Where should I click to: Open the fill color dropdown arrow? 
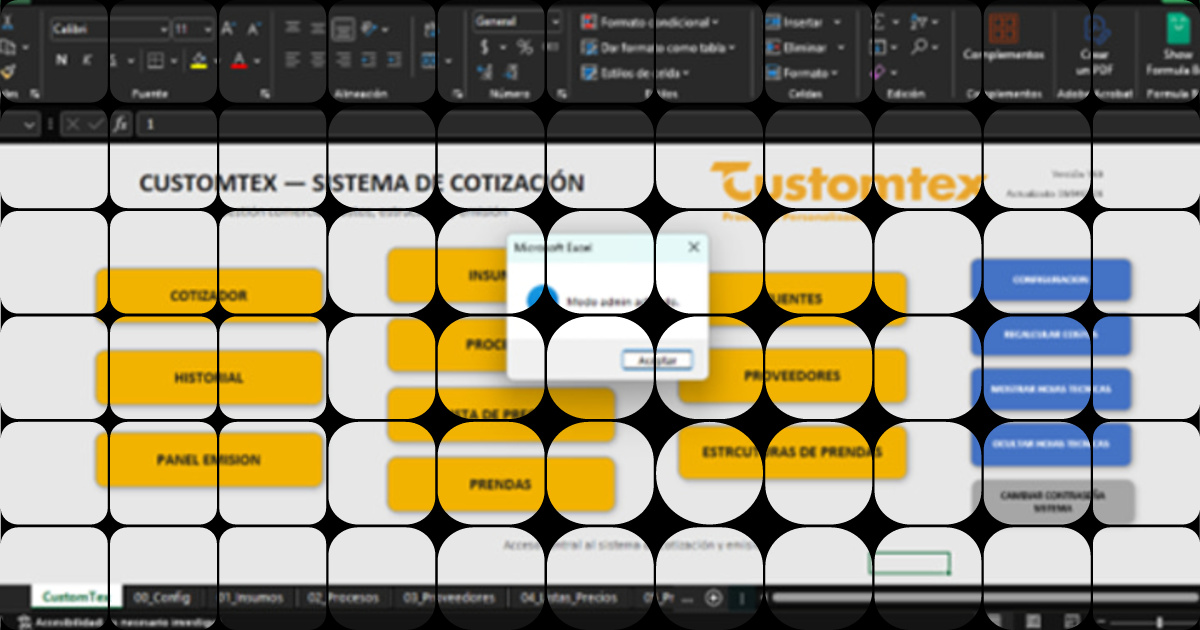[x=215, y=61]
